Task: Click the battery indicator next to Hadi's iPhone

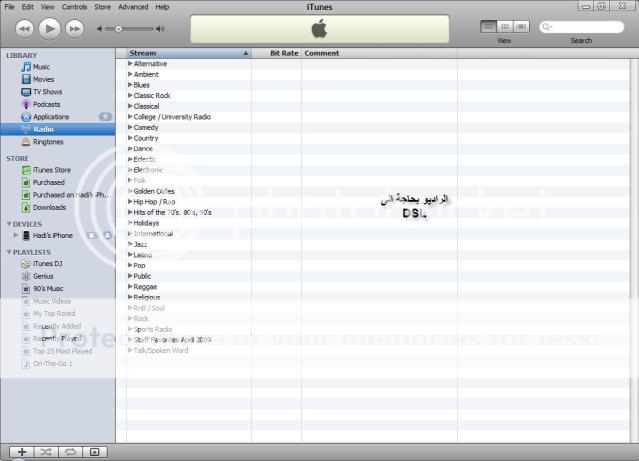Action: [93, 236]
